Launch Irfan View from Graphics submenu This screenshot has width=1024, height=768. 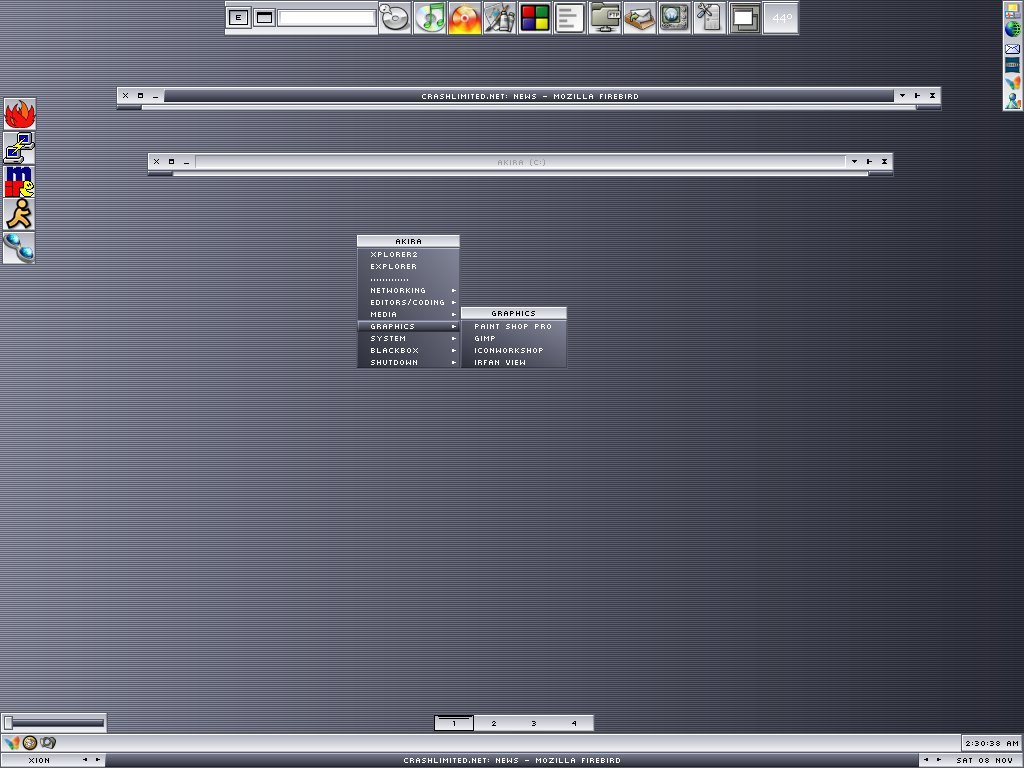click(513, 362)
